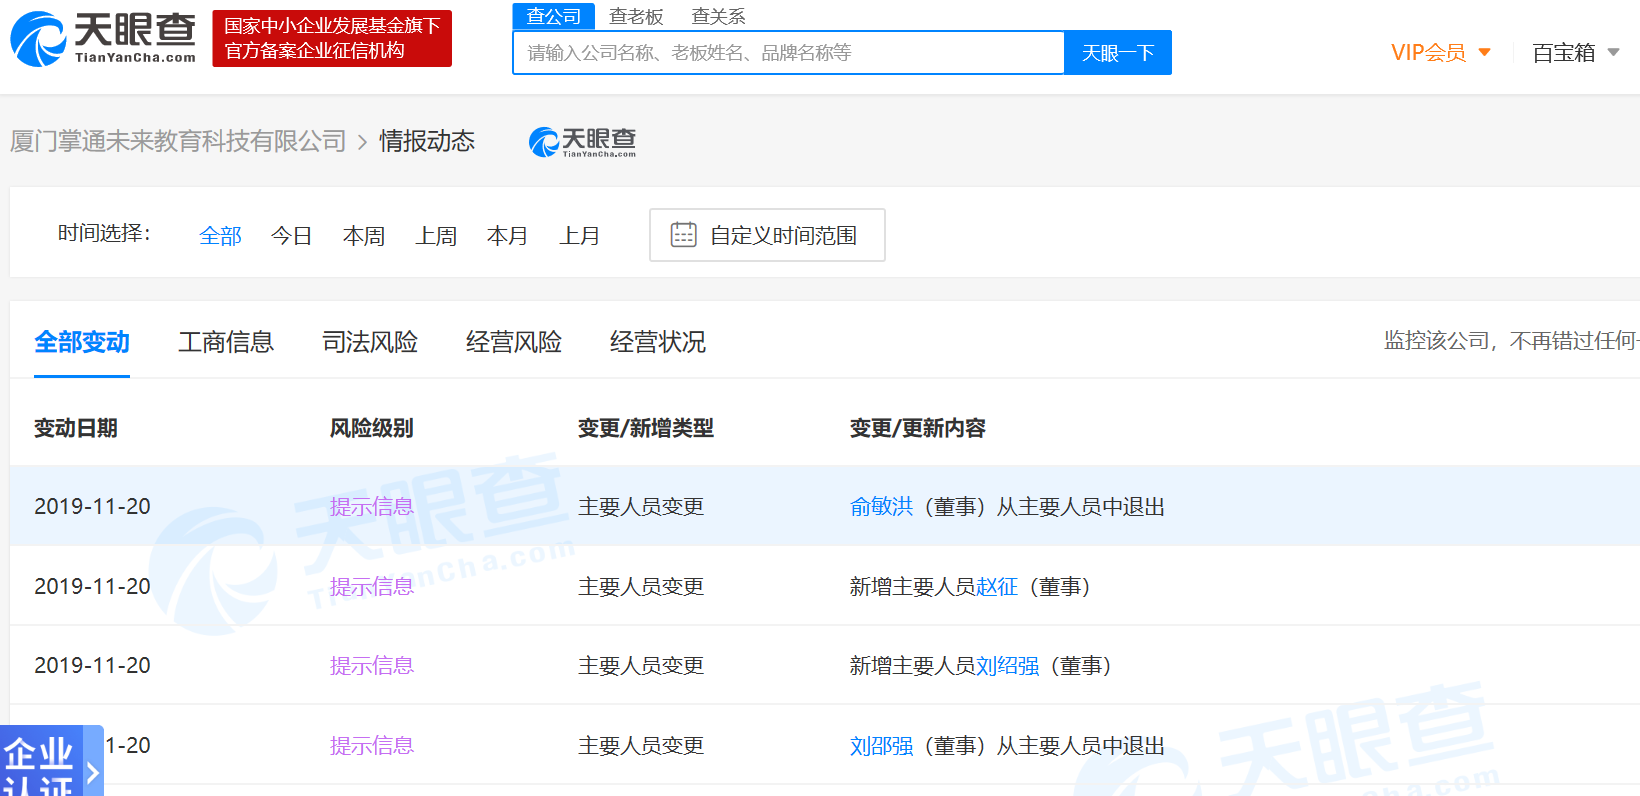1640x796 pixels.
Task: Click 提示信息 in the 刘邵强 row
Action: [372, 746]
